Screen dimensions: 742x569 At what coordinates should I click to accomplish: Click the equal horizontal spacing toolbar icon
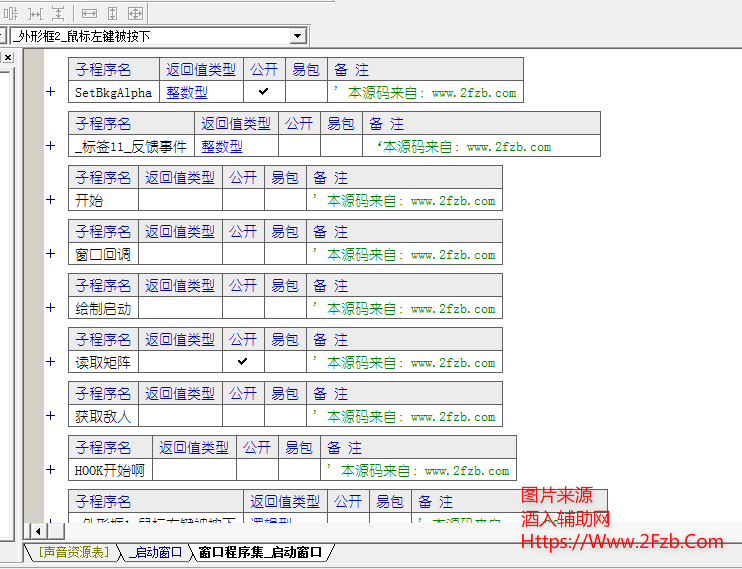pos(35,13)
